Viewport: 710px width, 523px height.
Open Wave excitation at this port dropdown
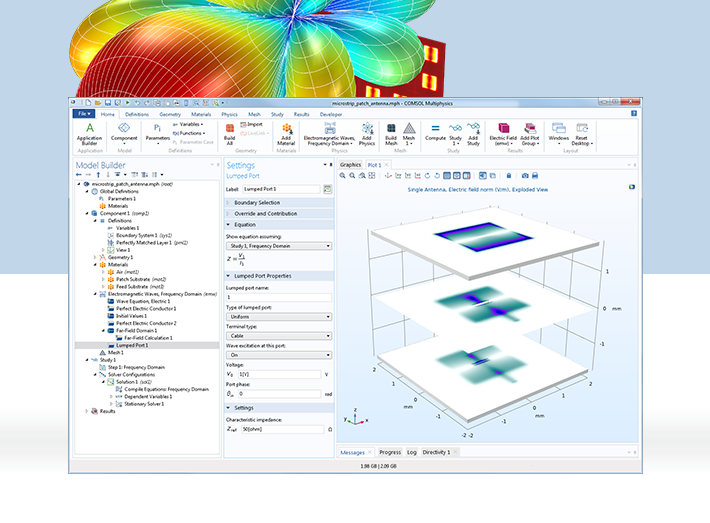pyautogui.click(x=279, y=355)
